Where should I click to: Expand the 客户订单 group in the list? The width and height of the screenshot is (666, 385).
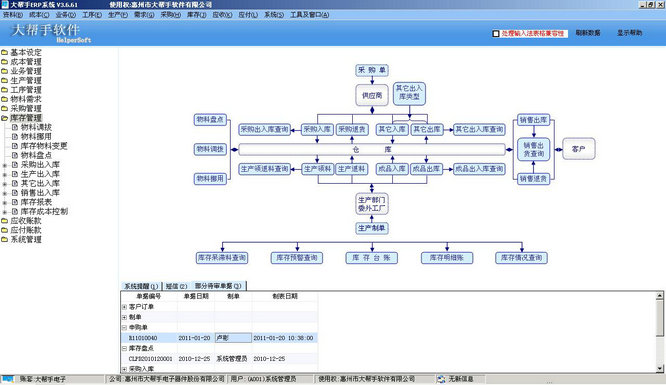tap(124, 307)
